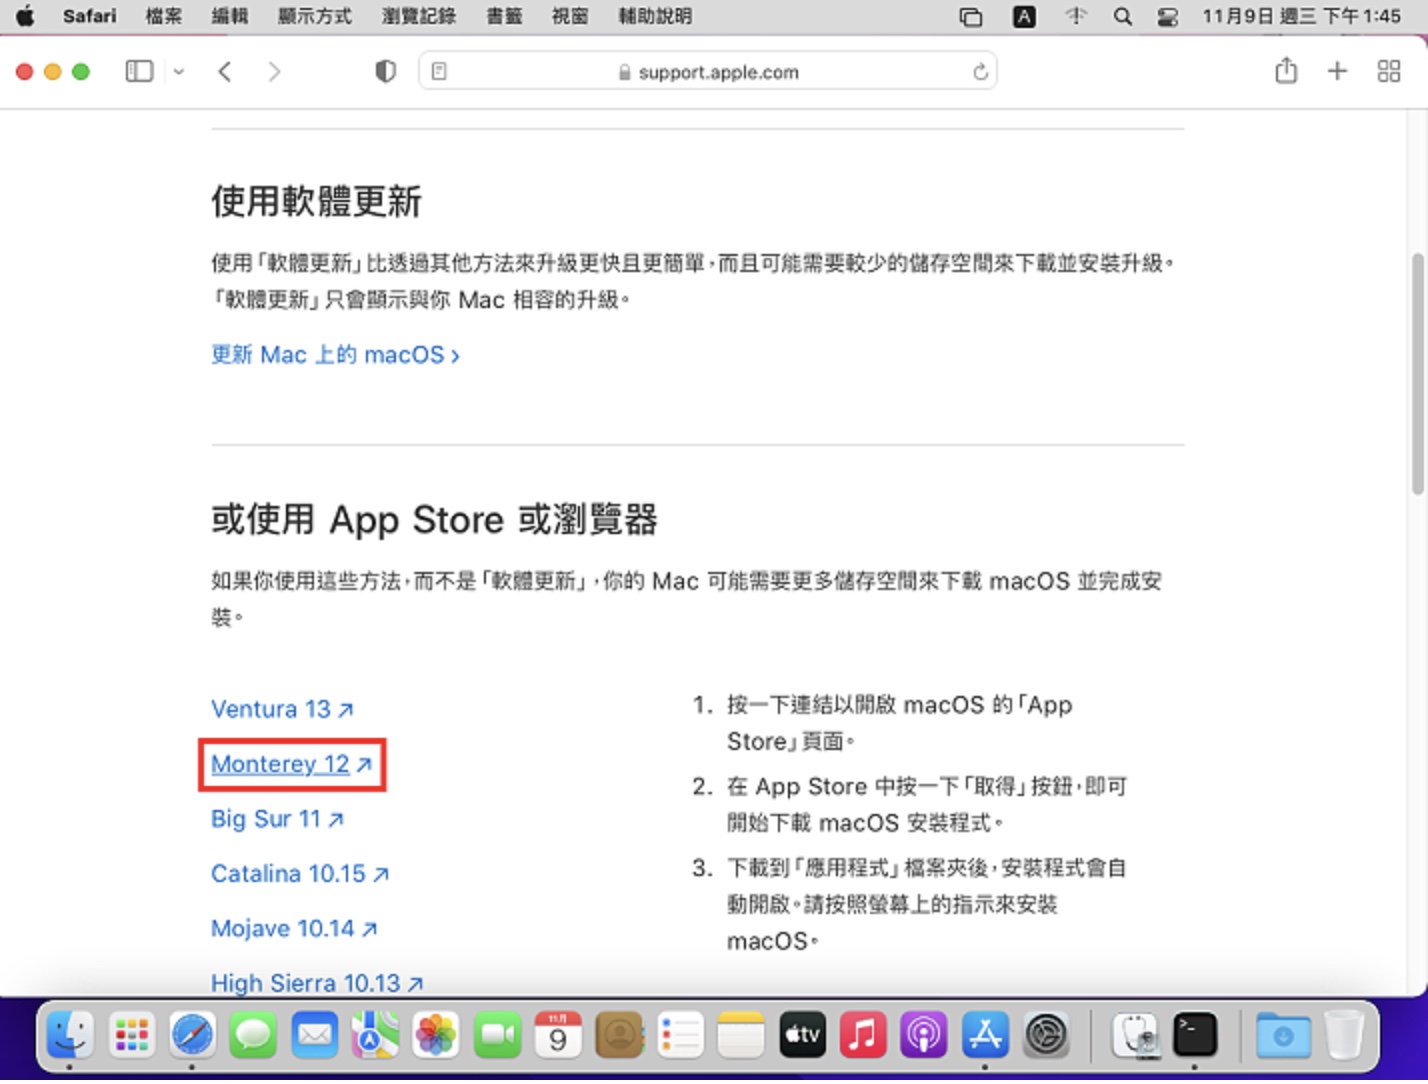Open Messages from the Dock
The image size is (1428, 1084).
click(x=253, y=1035)
